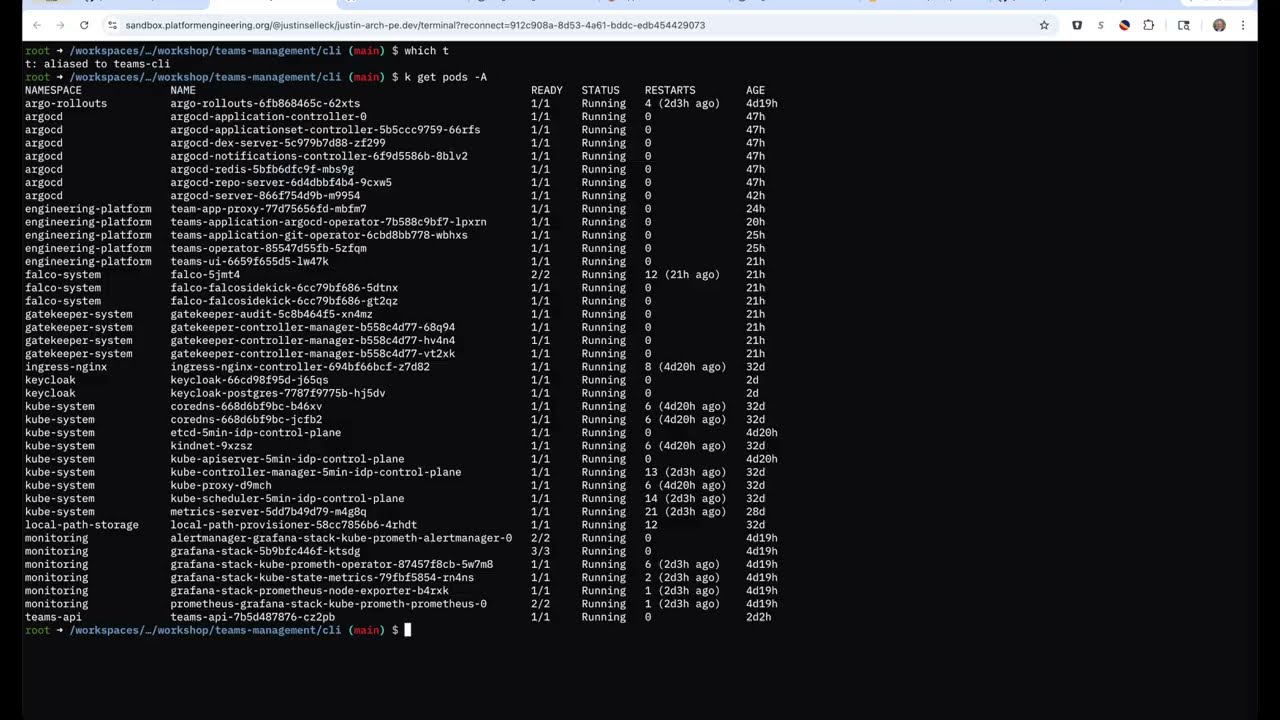Select pod argocd-applicationset-controller-5b5ccc9759-66rfs
Screen dimensions: 1280x720
(x=325, y=130)
